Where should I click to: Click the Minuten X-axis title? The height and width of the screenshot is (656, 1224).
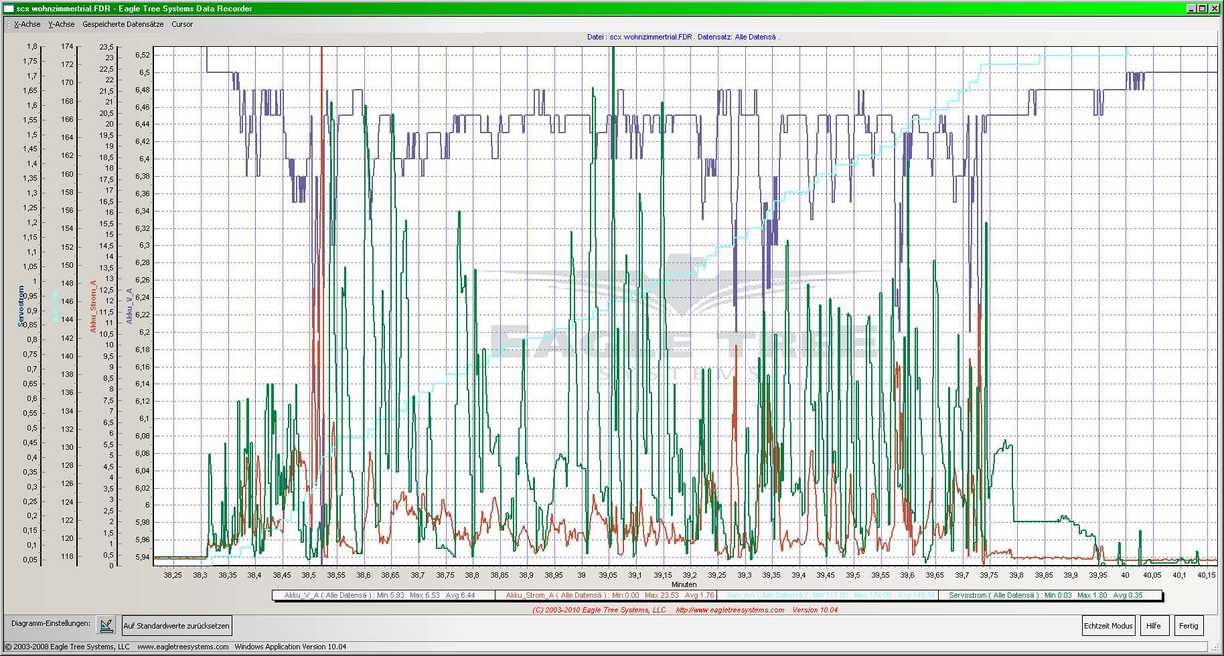tap(684, 584)
